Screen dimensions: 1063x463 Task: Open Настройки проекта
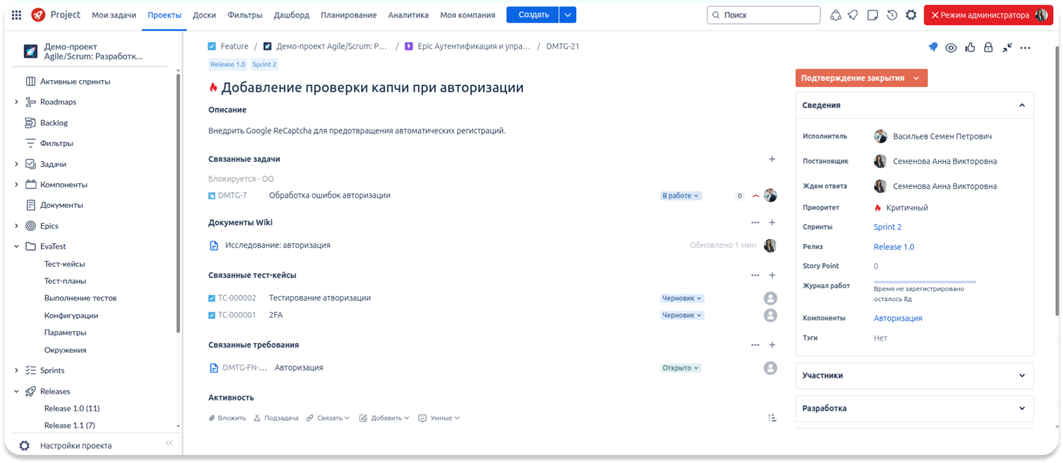(76, 446)
